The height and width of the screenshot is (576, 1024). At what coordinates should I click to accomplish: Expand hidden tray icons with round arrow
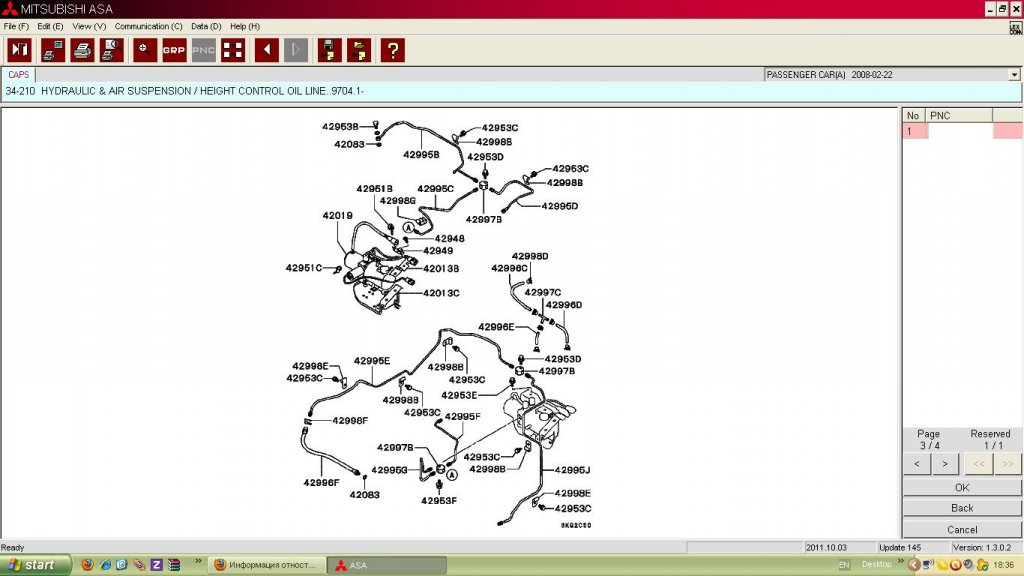(x=914, y=565)
